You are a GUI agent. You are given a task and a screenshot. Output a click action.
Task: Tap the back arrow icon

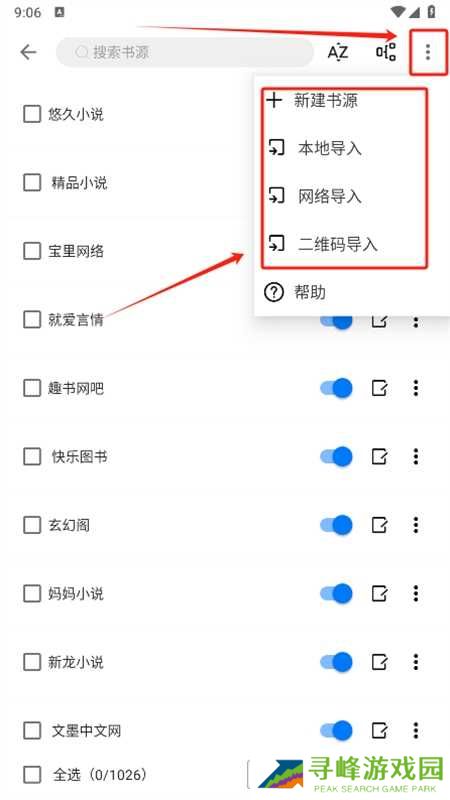tap(29, 52)
